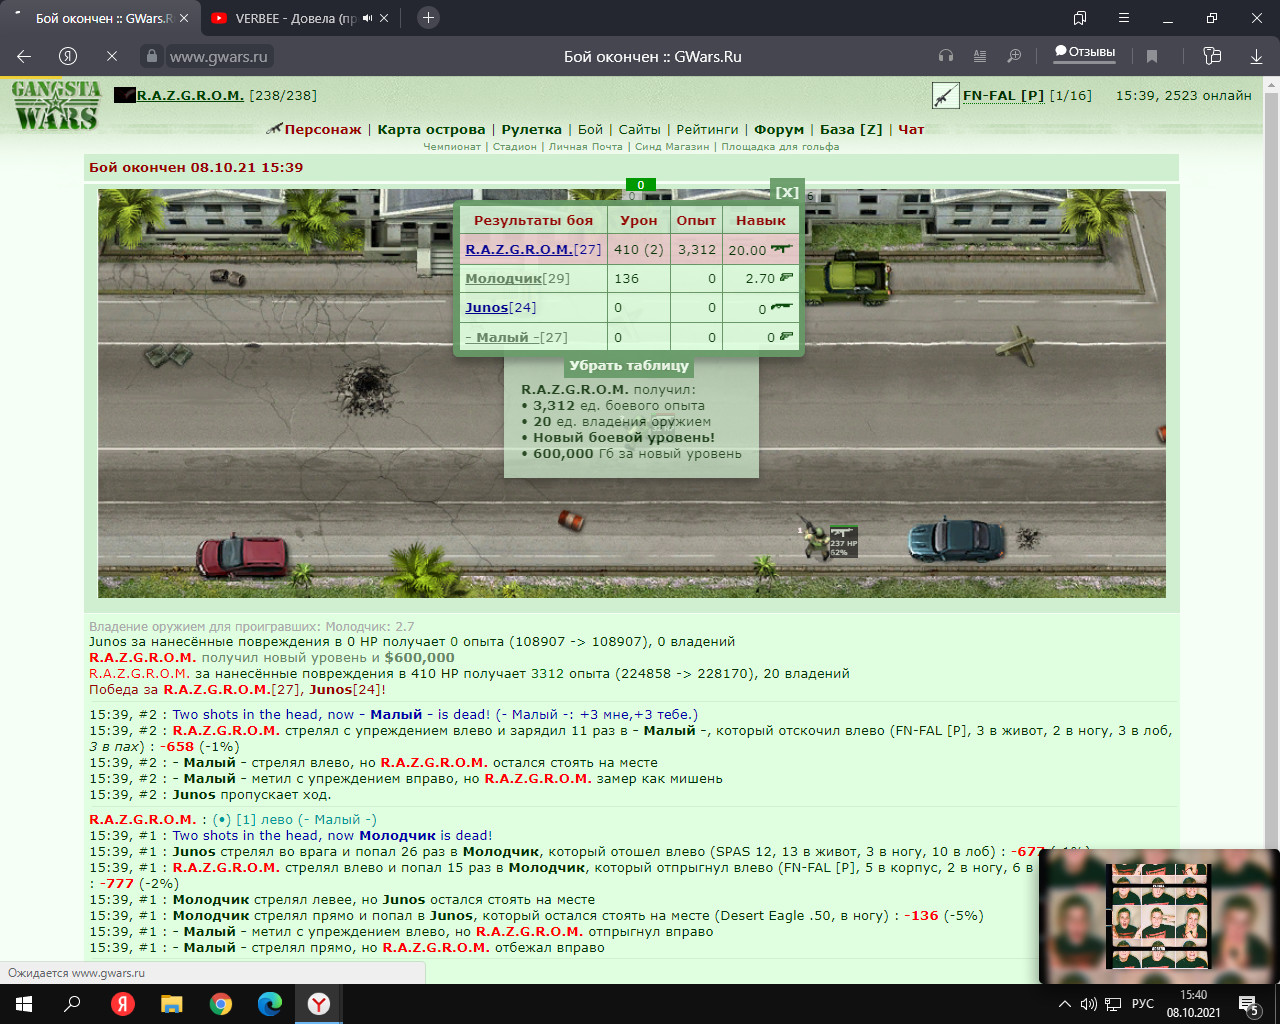Image resolution: width=1280 pixels, height=1024 pixels.
Task: Open a new browser tab
Action: 428,18
